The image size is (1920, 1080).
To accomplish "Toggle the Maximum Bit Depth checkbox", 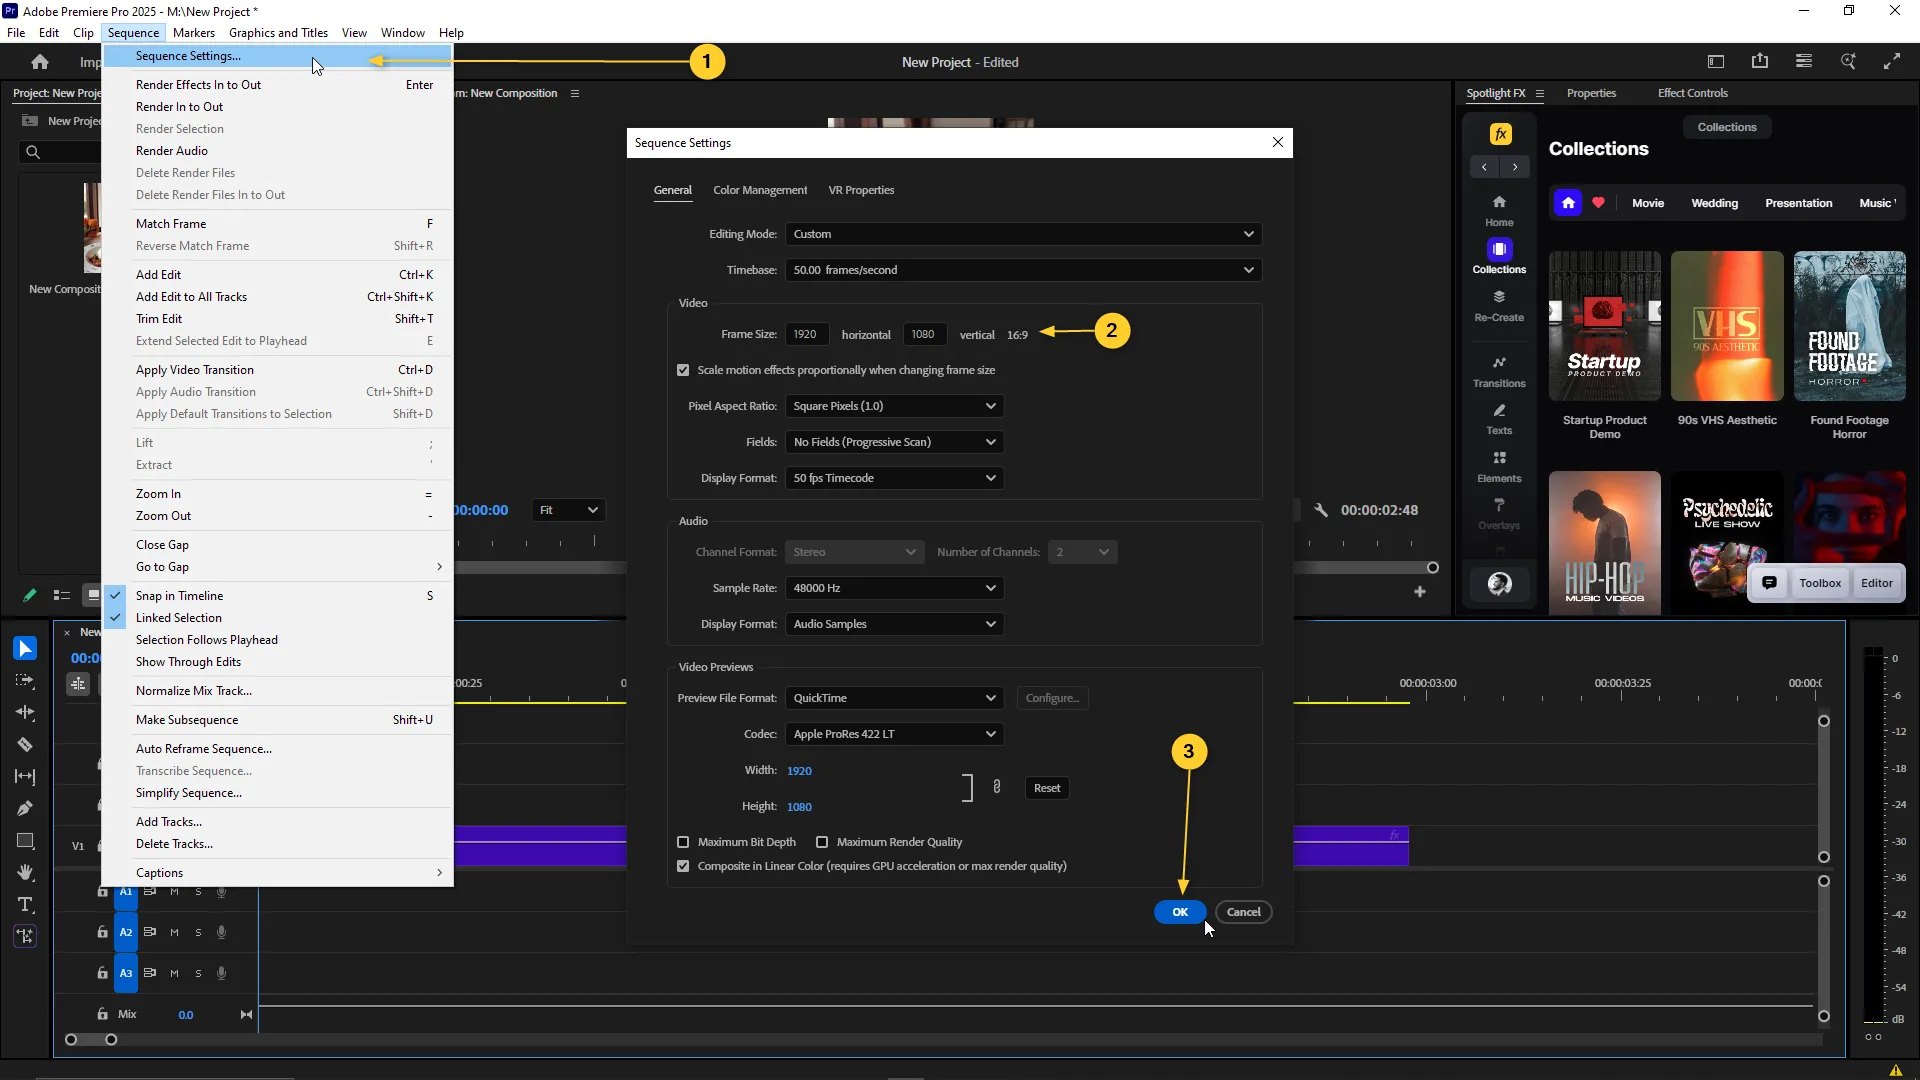I will click(683, 842).
